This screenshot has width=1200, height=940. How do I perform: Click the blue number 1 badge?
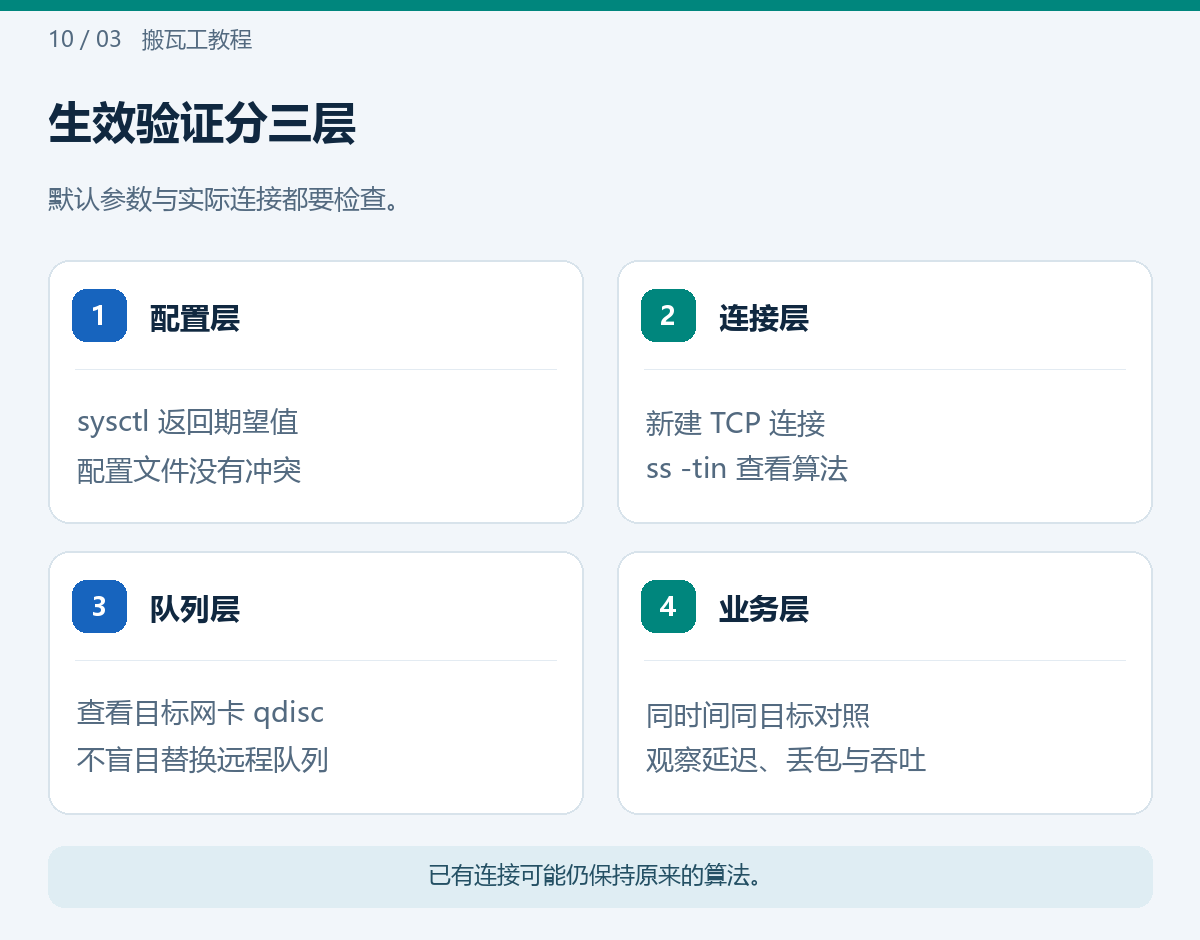point(99,315)
